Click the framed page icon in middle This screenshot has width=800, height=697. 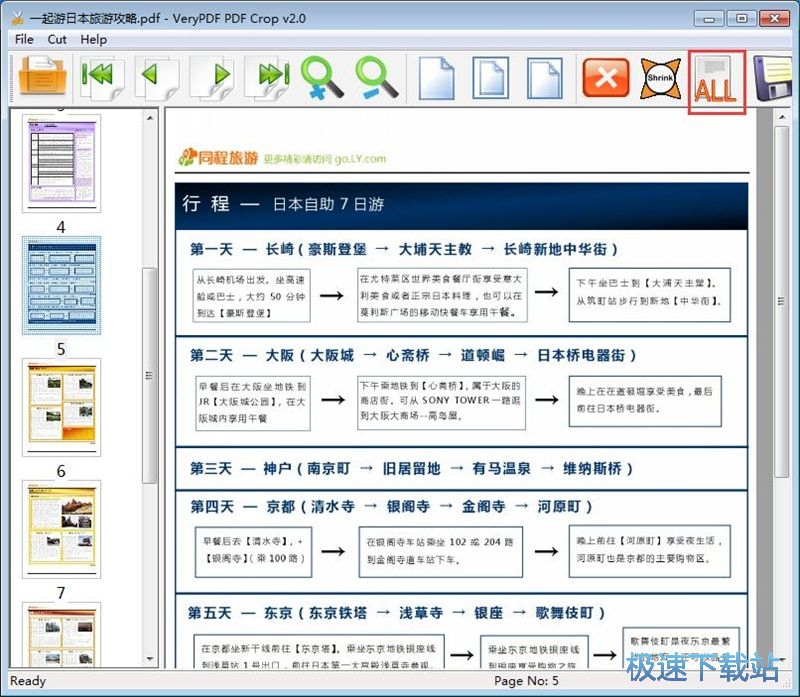coord(490,78)
